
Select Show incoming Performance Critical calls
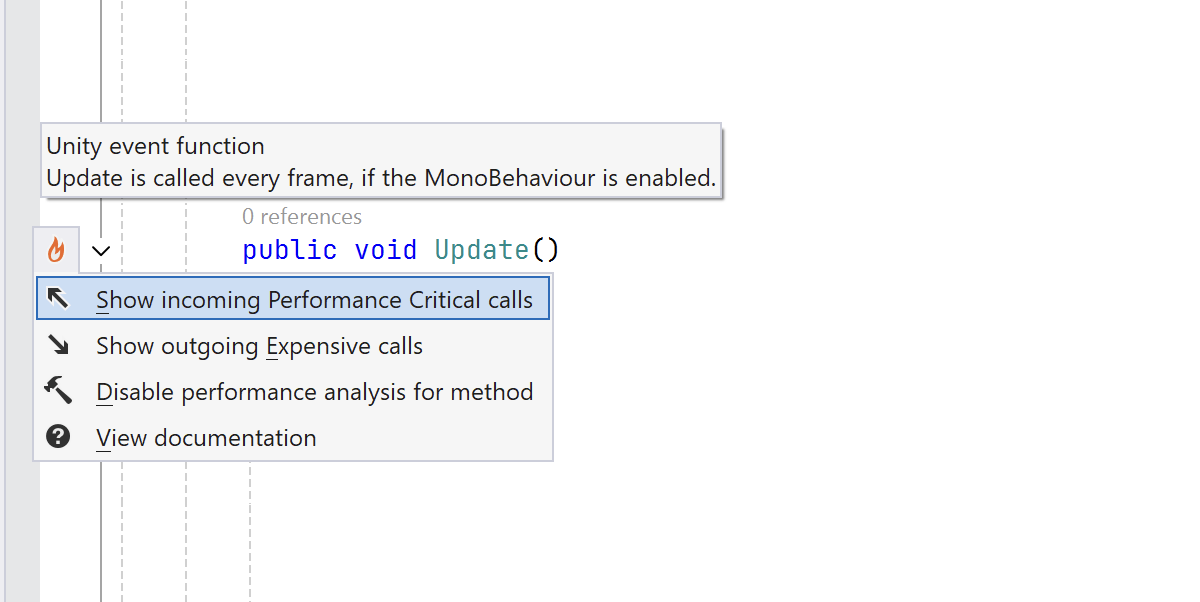click(314, 300)
